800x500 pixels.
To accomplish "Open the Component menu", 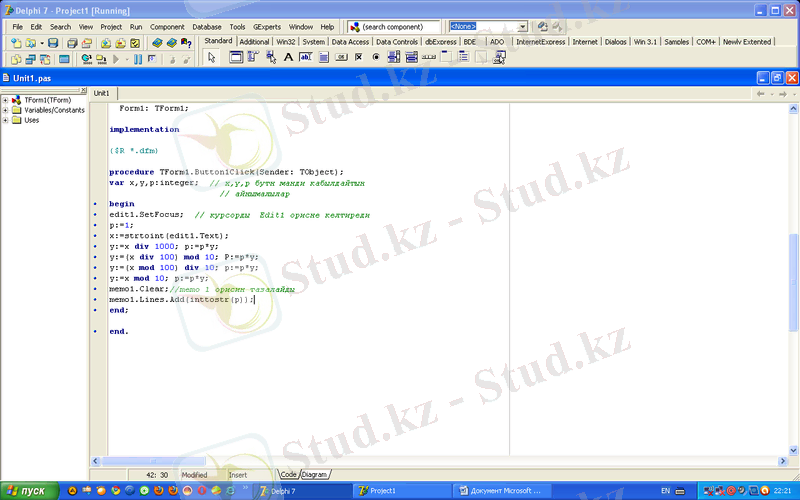I will (167, 27).
